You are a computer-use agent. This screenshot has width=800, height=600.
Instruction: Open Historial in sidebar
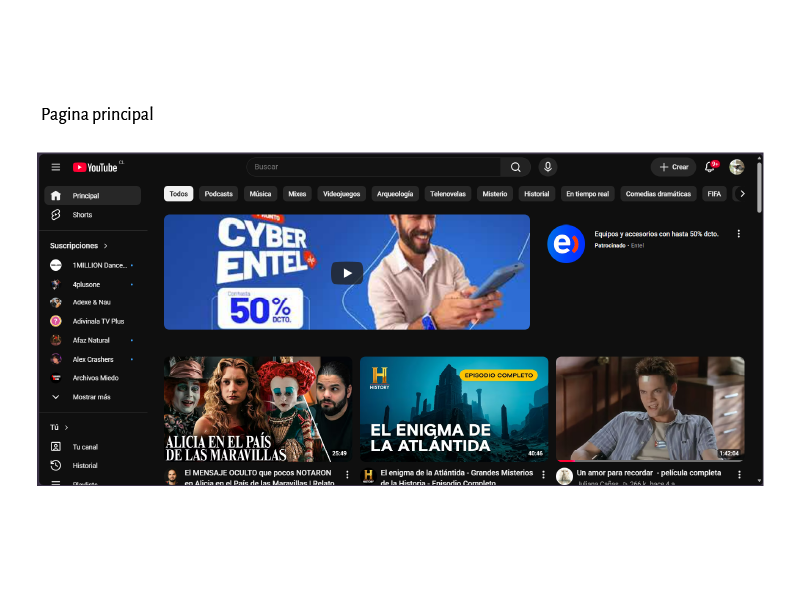[x=92, y=466]
